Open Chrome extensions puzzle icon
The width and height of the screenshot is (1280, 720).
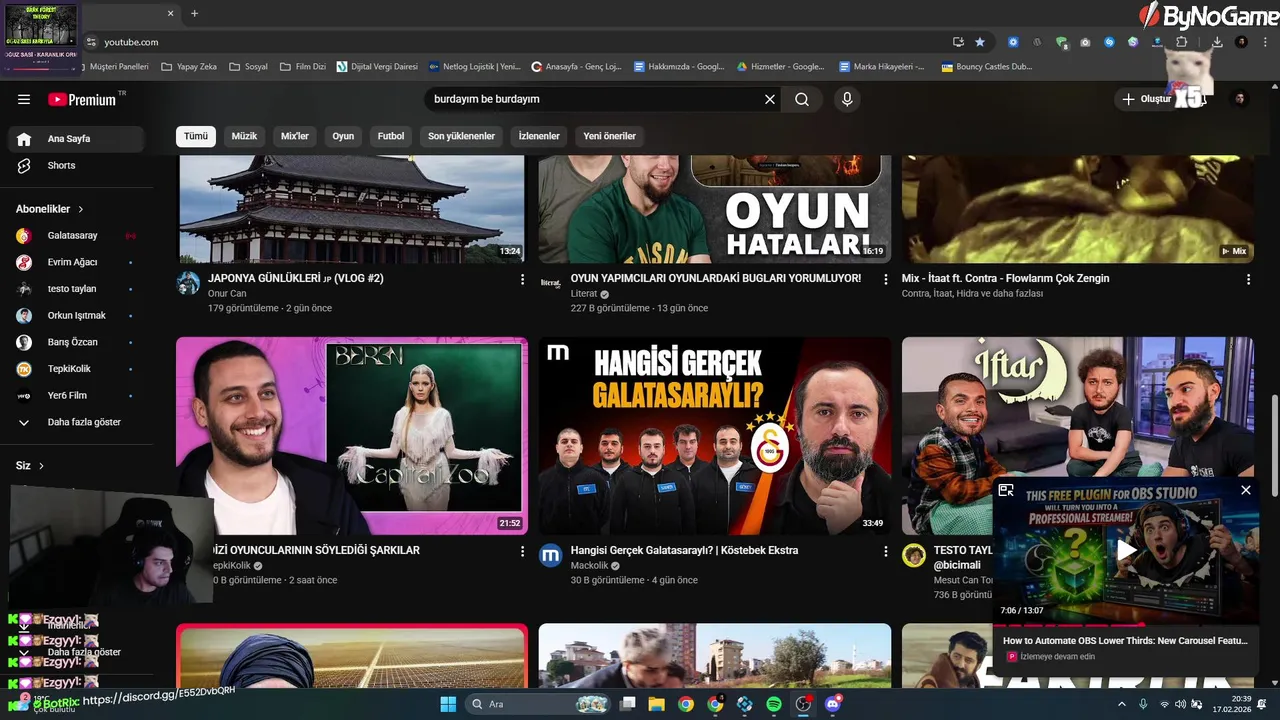pyautogui.click(x=1181, y=42)
